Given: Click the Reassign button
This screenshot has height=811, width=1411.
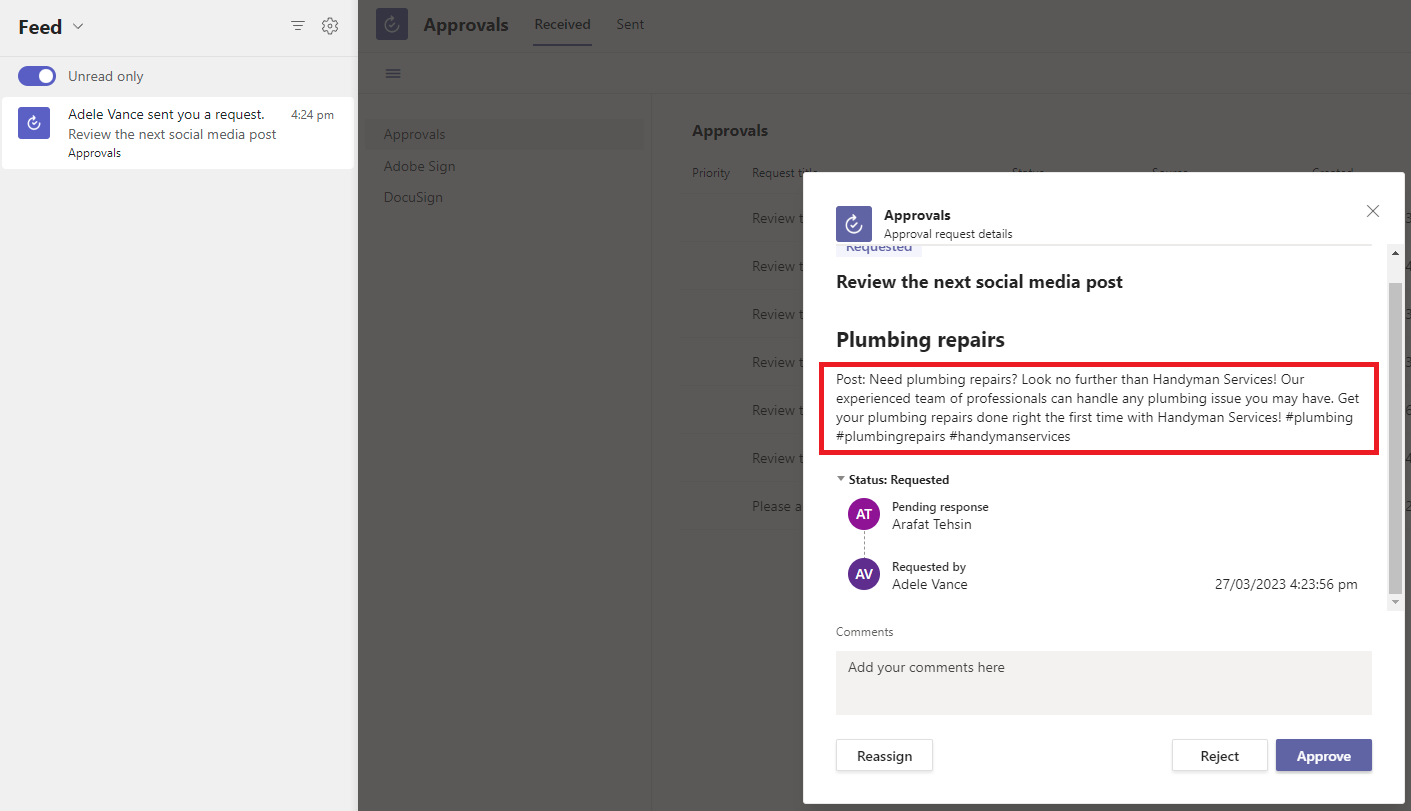Looking at the screenshot, I should [x=884, y=755].
